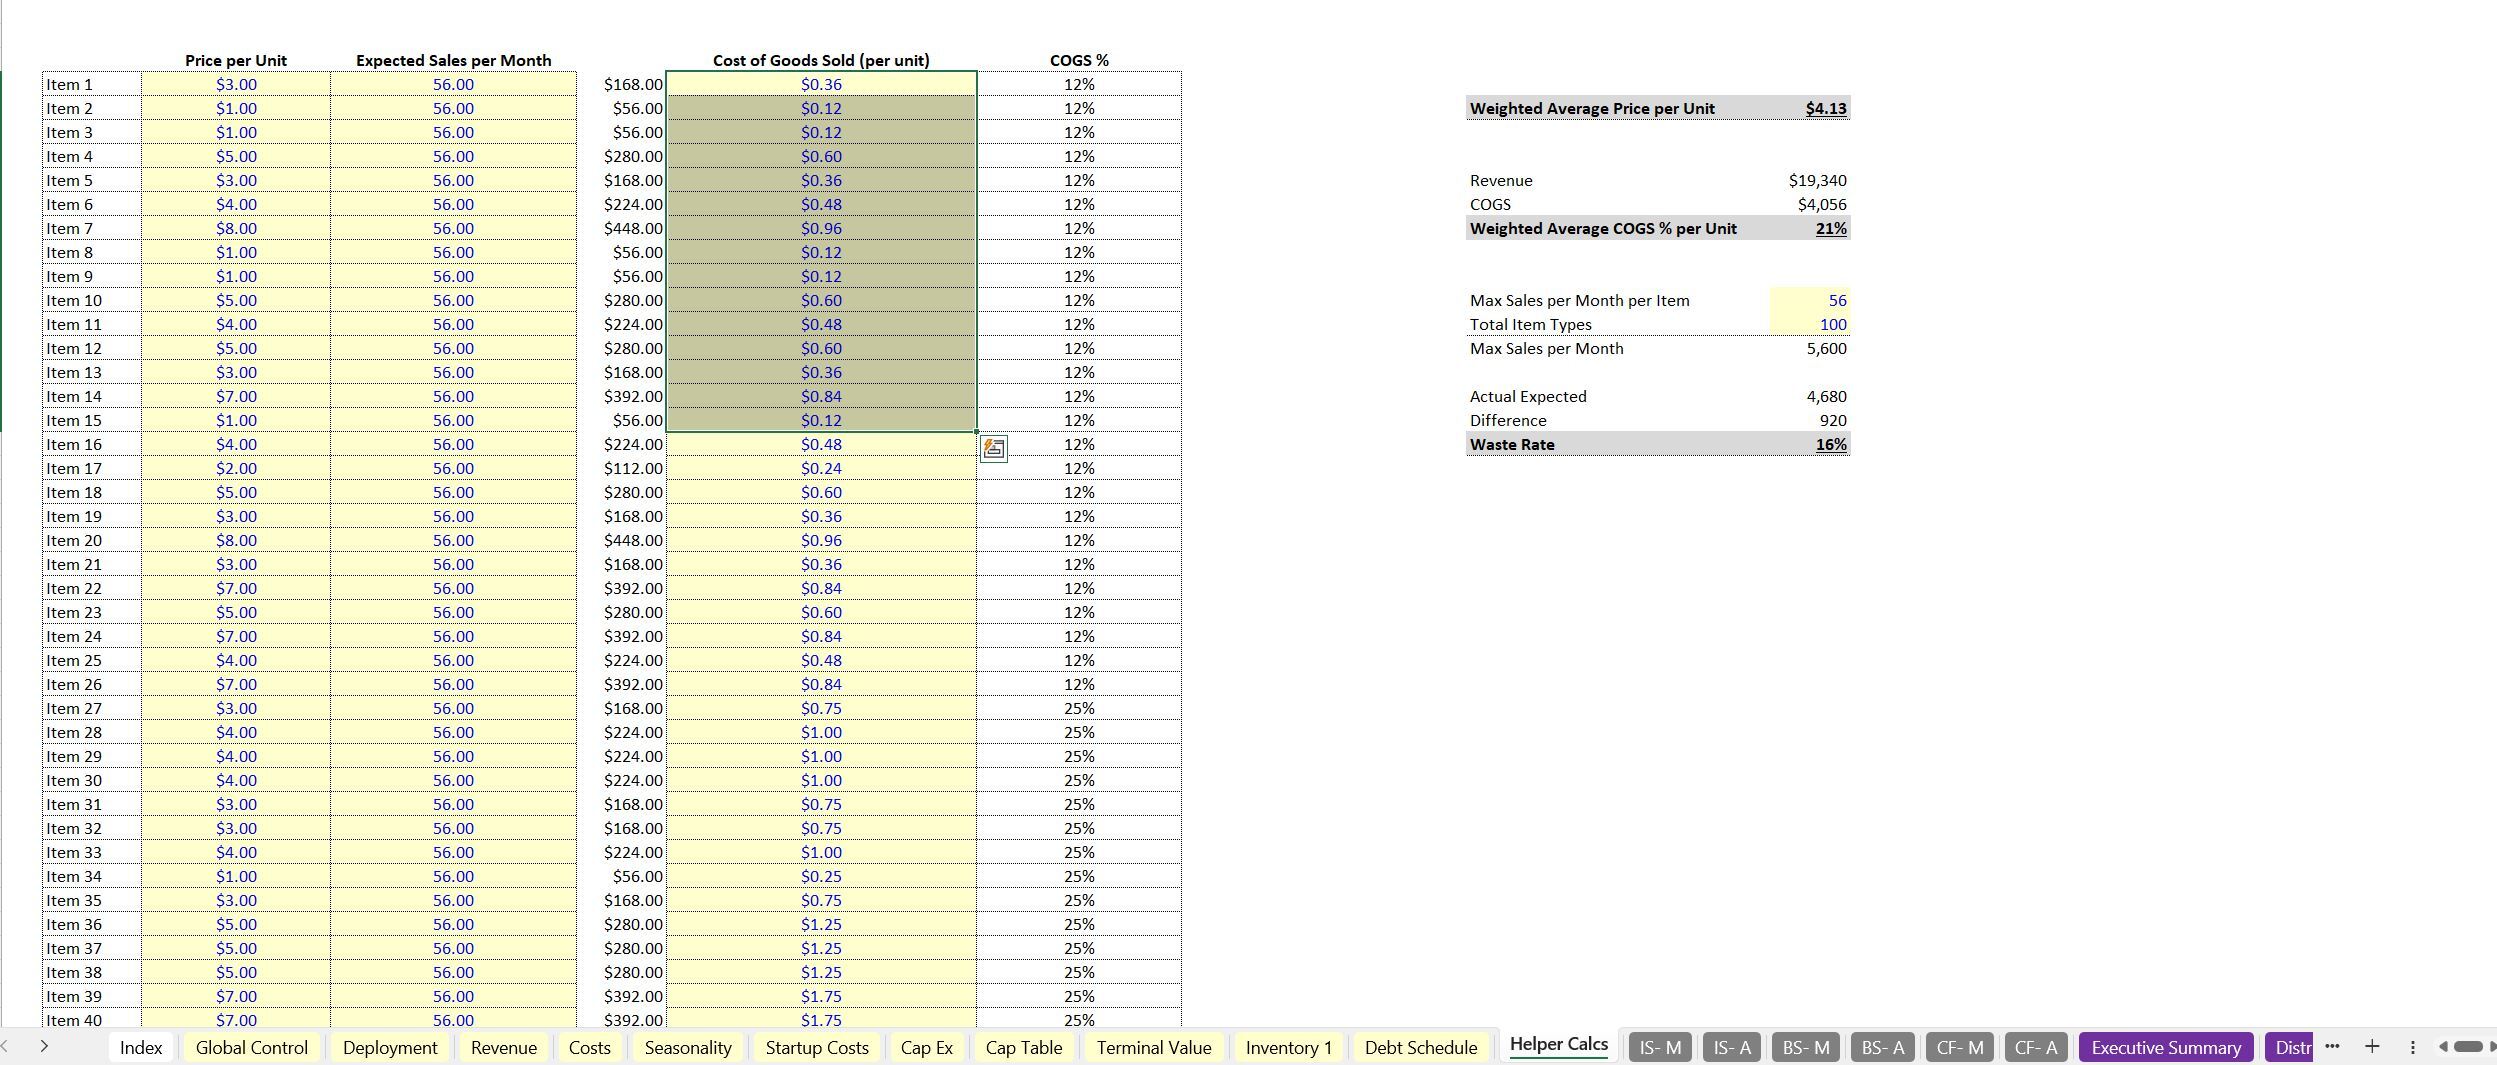
Task: Select Actual Expected value 4,680
Action: (x=1826, y=396)
